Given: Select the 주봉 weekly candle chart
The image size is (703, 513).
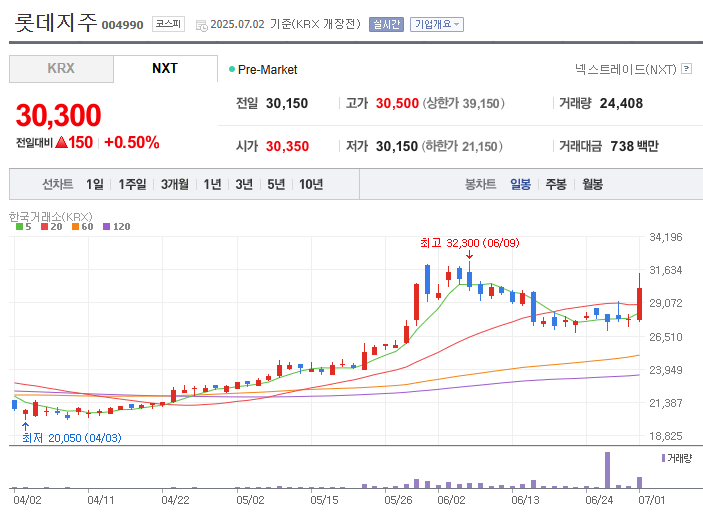Looking at the screenshot, I should pyautogui.click(x=556, y=184).
